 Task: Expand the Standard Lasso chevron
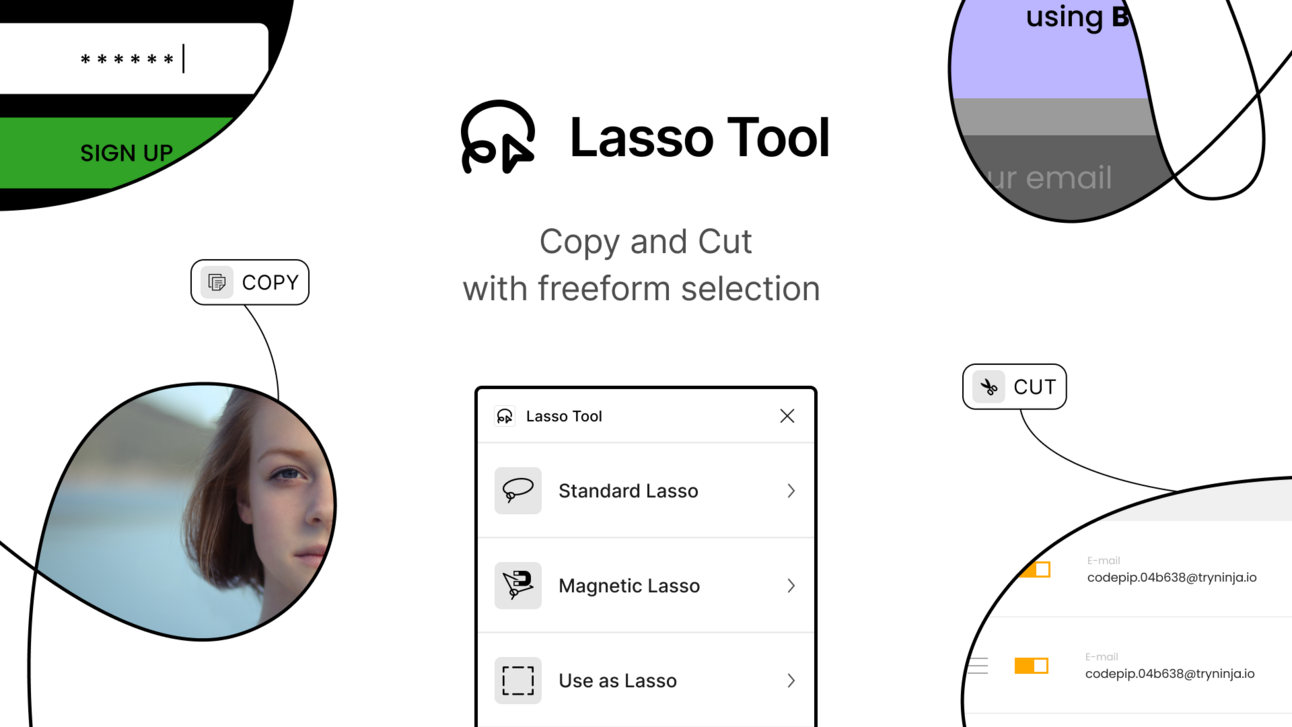pos(791,491)
